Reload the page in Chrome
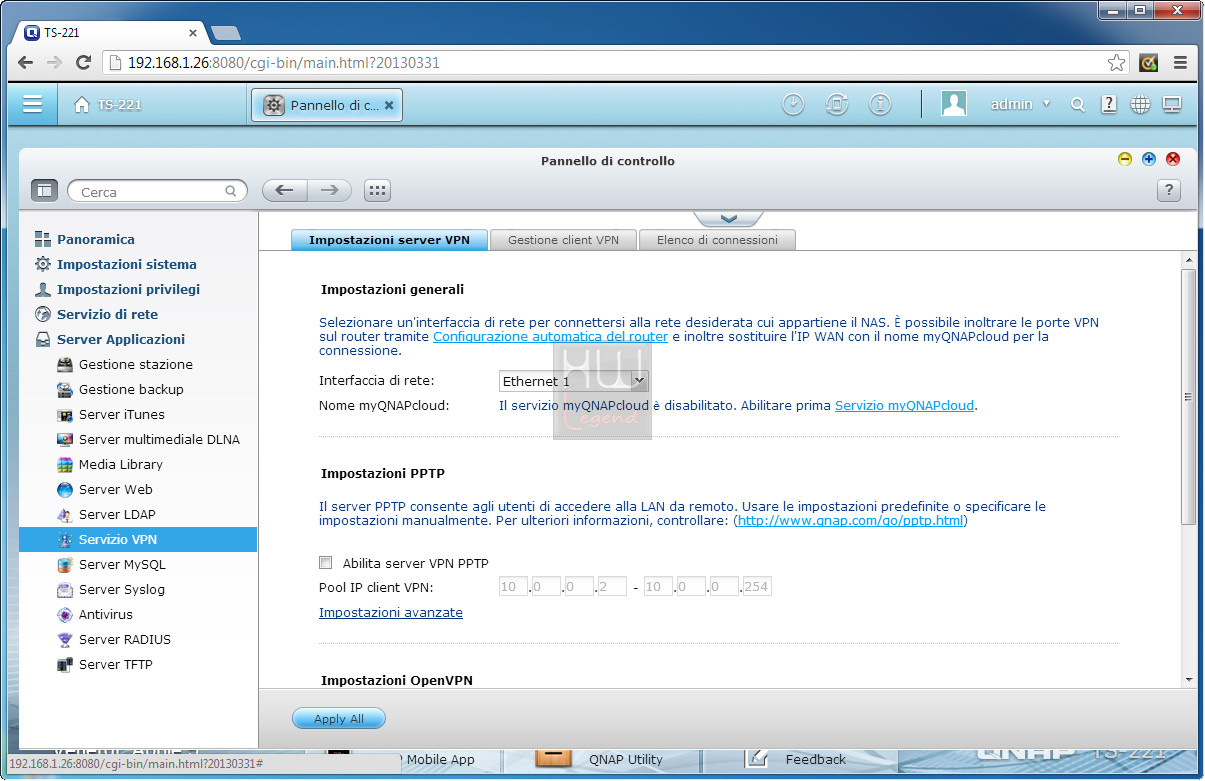This screenshot has height=781, width=1205. coord(83,63)
